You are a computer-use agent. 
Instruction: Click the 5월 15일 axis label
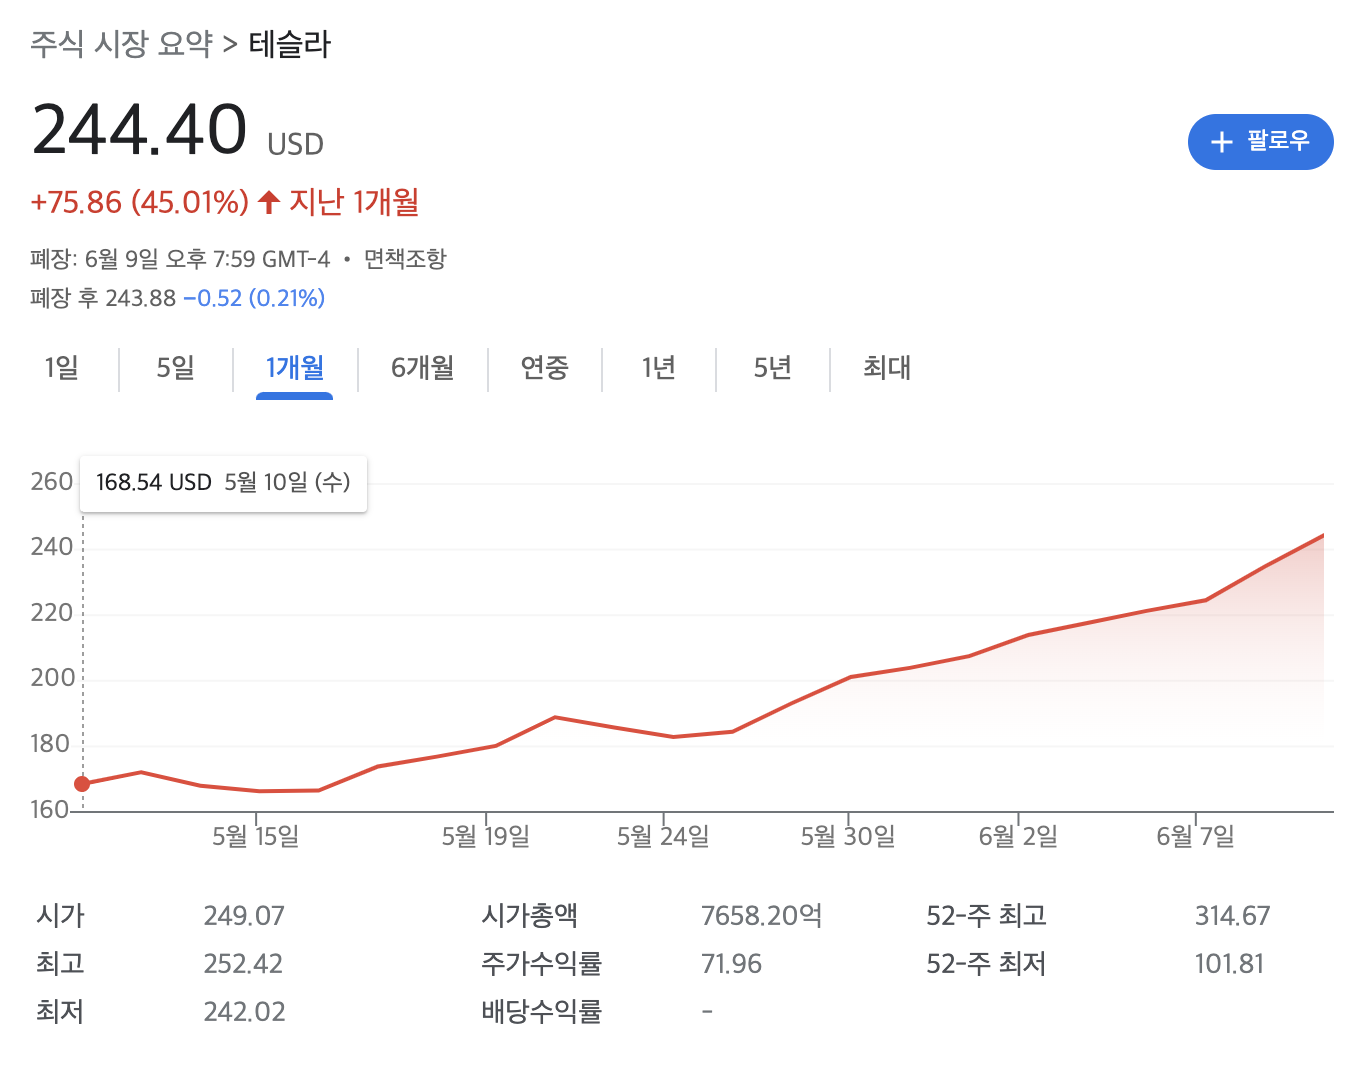255,836
